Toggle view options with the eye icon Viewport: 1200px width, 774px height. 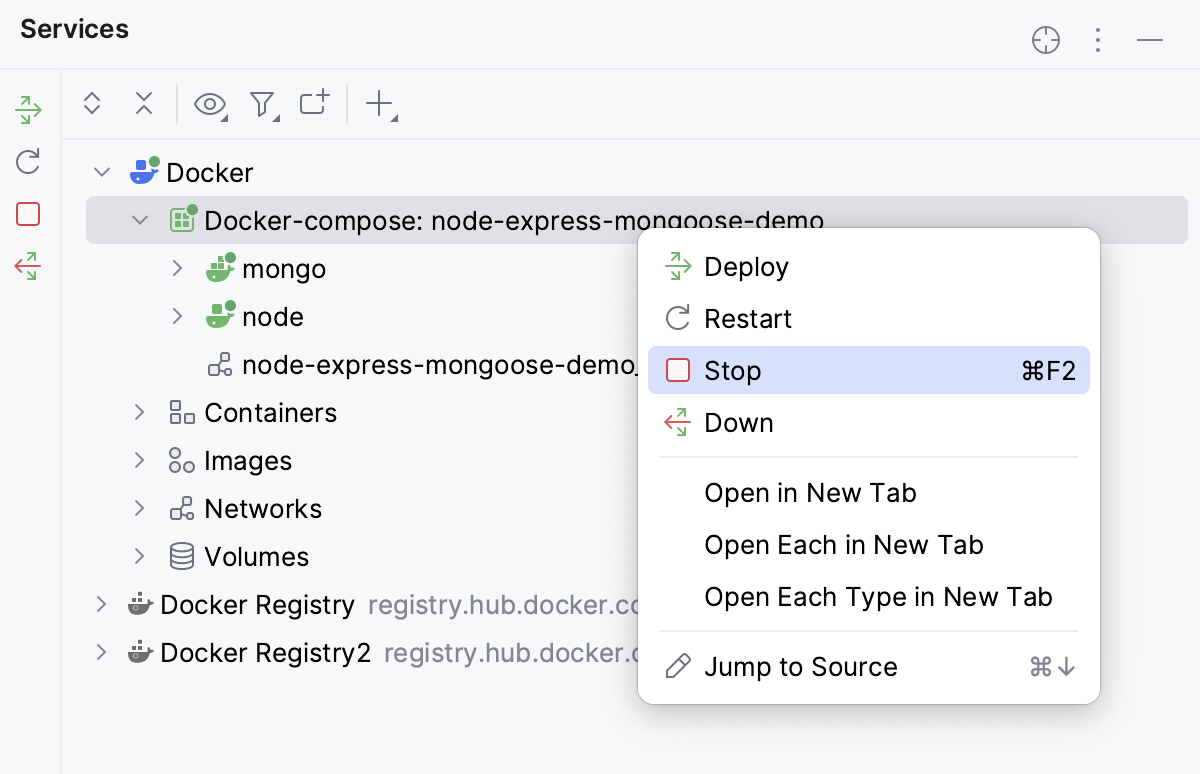point(209,103)
